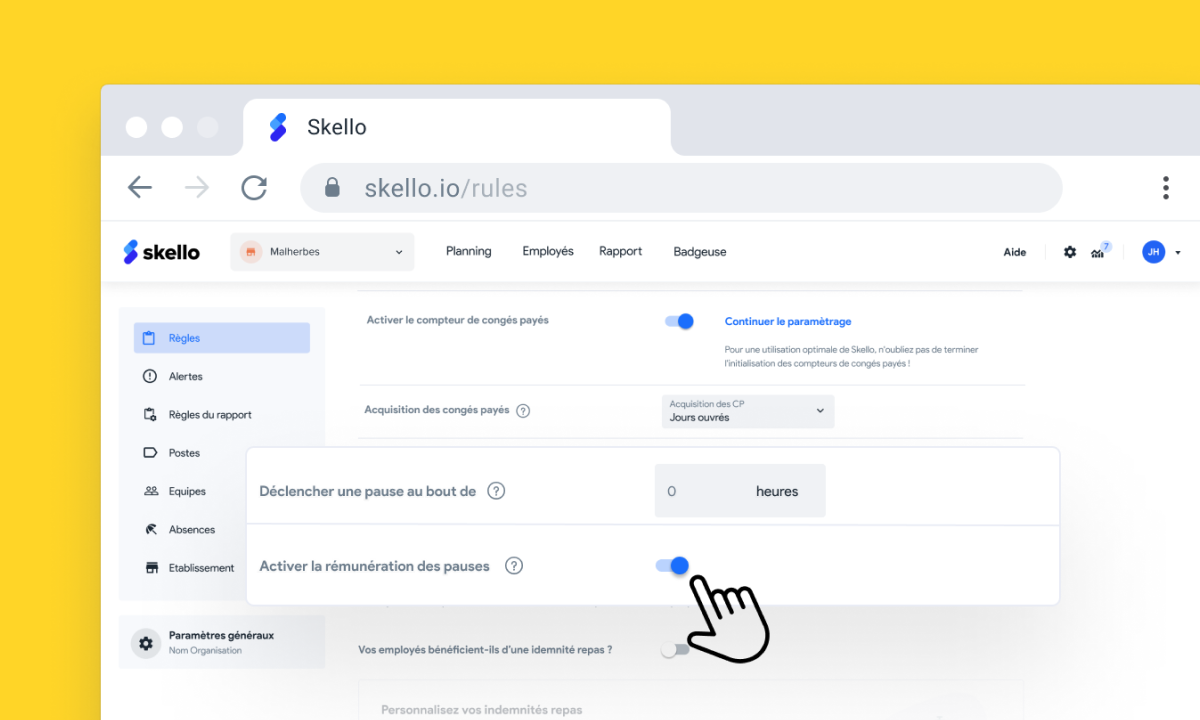
Task: Click the pause trigger hours input field
Action: coord(740,491)
